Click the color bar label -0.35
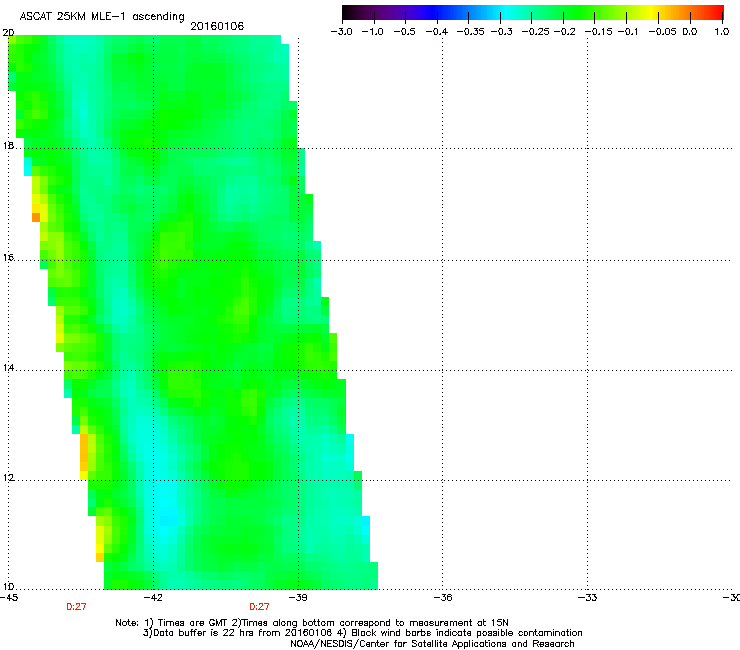This screenshot has width=740, height=650. 471,32
